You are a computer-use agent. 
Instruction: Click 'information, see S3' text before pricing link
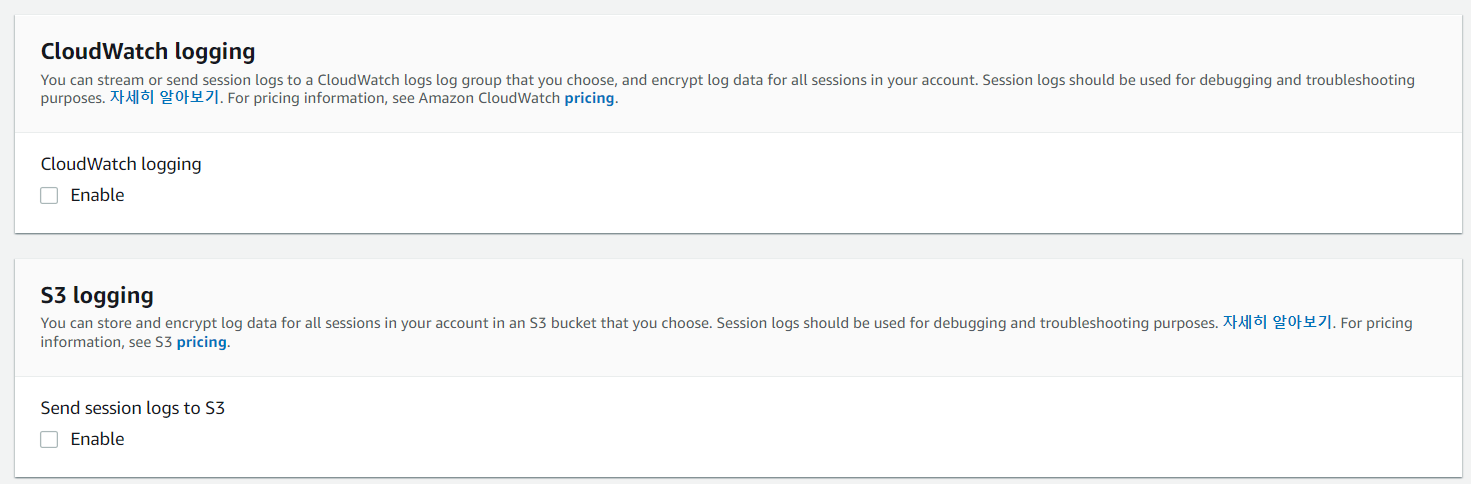106,342
